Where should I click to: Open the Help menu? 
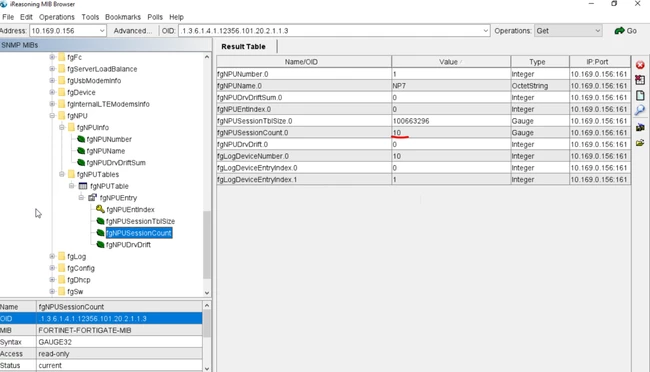pyautogui.click(x=176, y=17)
